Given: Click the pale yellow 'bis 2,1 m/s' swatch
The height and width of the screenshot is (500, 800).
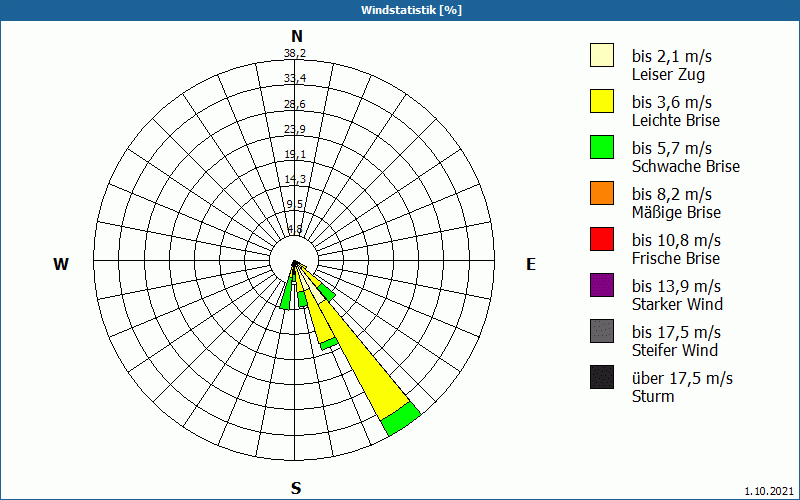Looking at the screenshot, I should 602,55.
